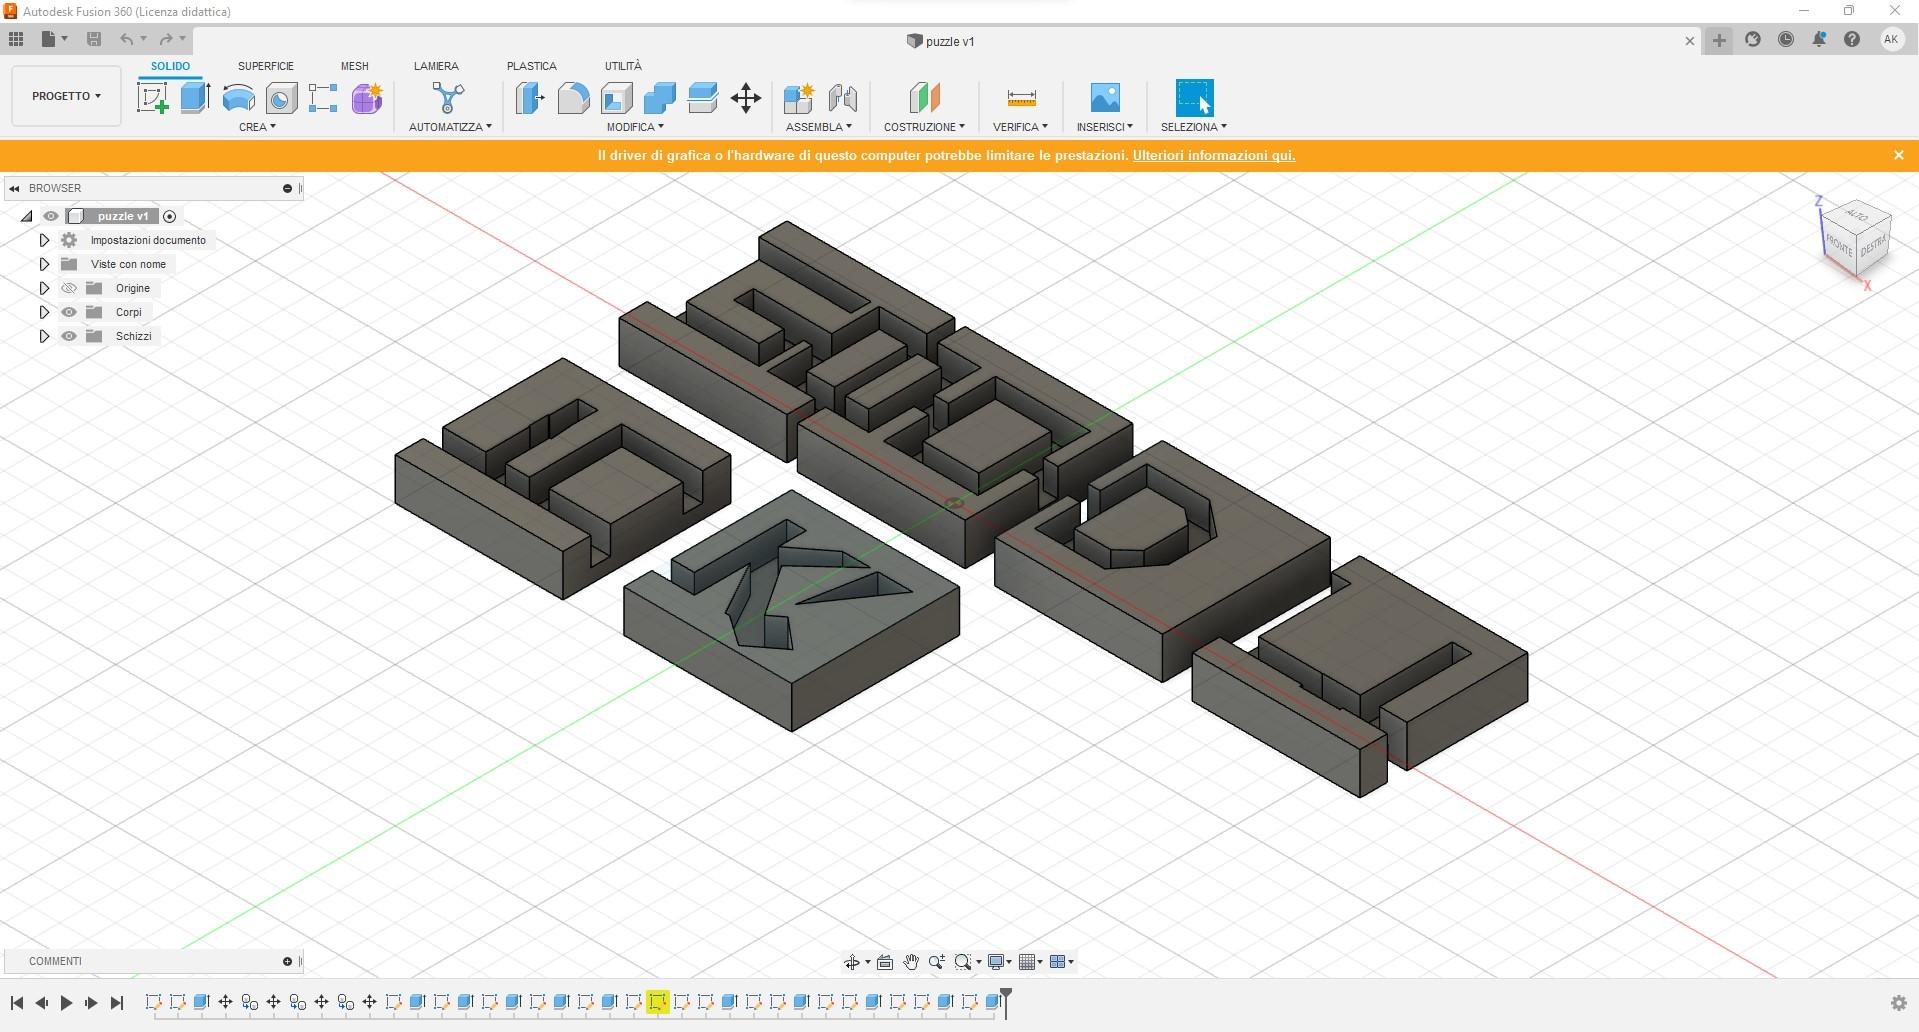1919x1032 pixels.
Task: Expand the Origine folder
Action: point(44,288)
